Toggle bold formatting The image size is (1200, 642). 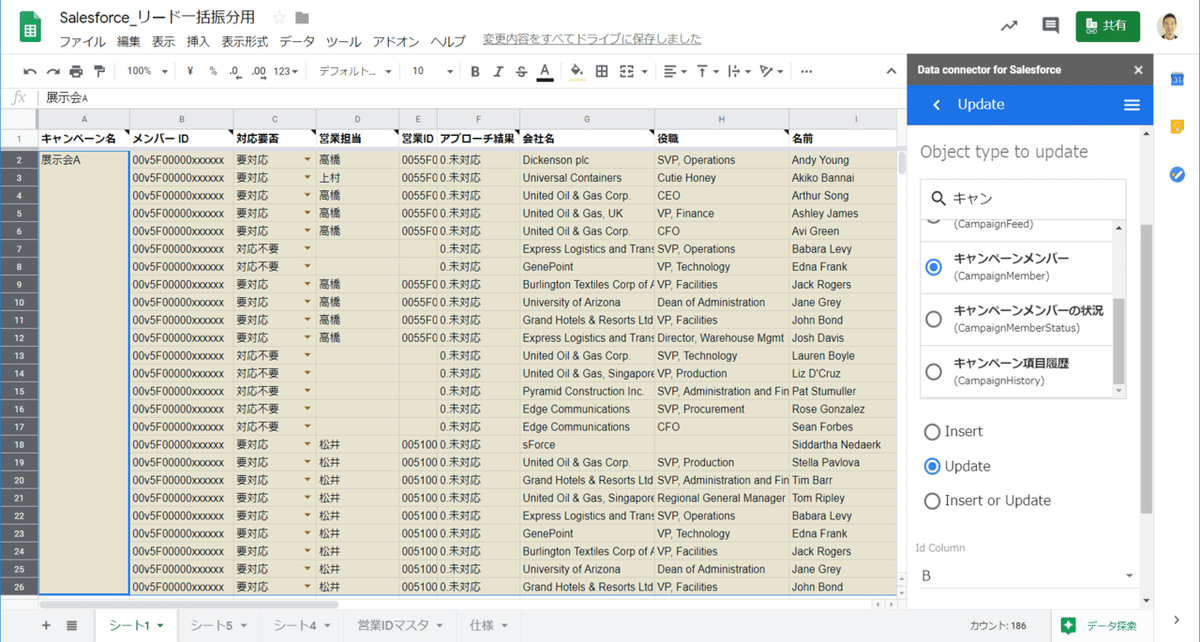pyautogui.click(x=475, y=72)
